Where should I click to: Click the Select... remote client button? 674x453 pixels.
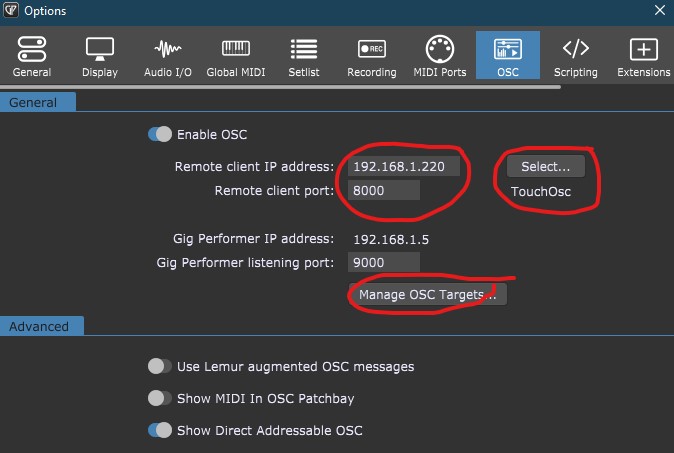click(545, 166)
